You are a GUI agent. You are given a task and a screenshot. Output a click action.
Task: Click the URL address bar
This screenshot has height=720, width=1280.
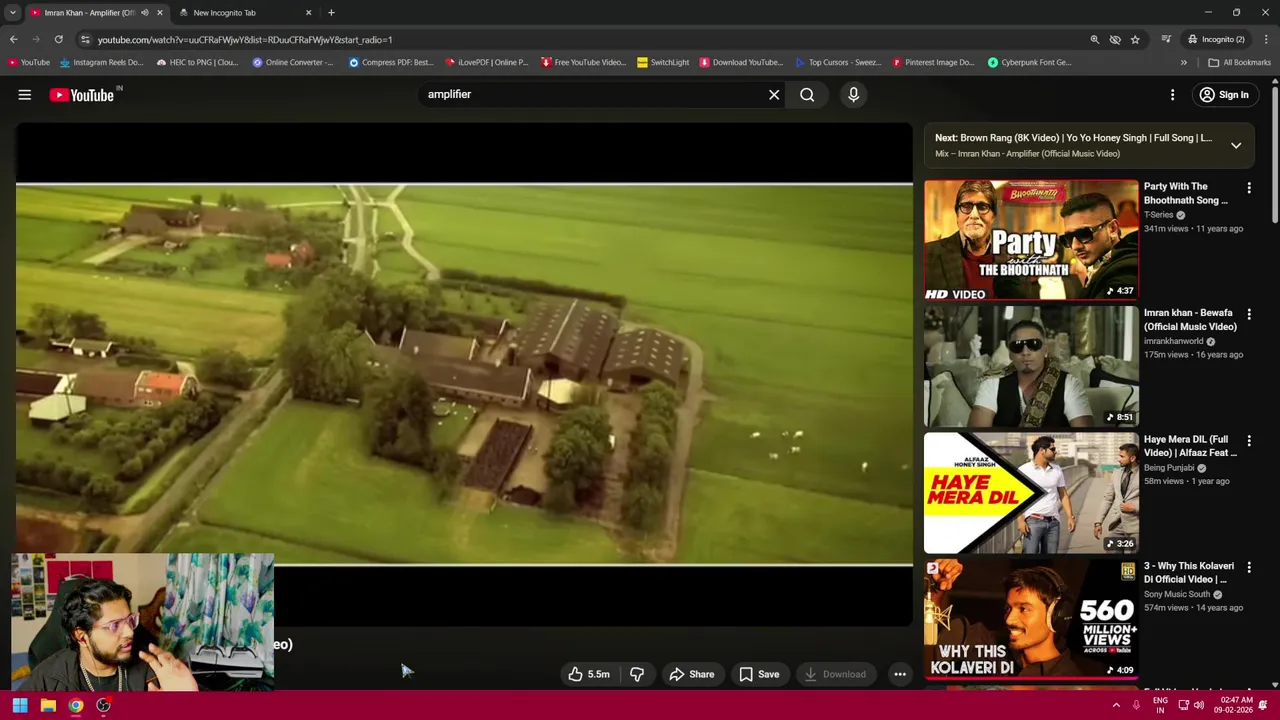pos(580,40)
